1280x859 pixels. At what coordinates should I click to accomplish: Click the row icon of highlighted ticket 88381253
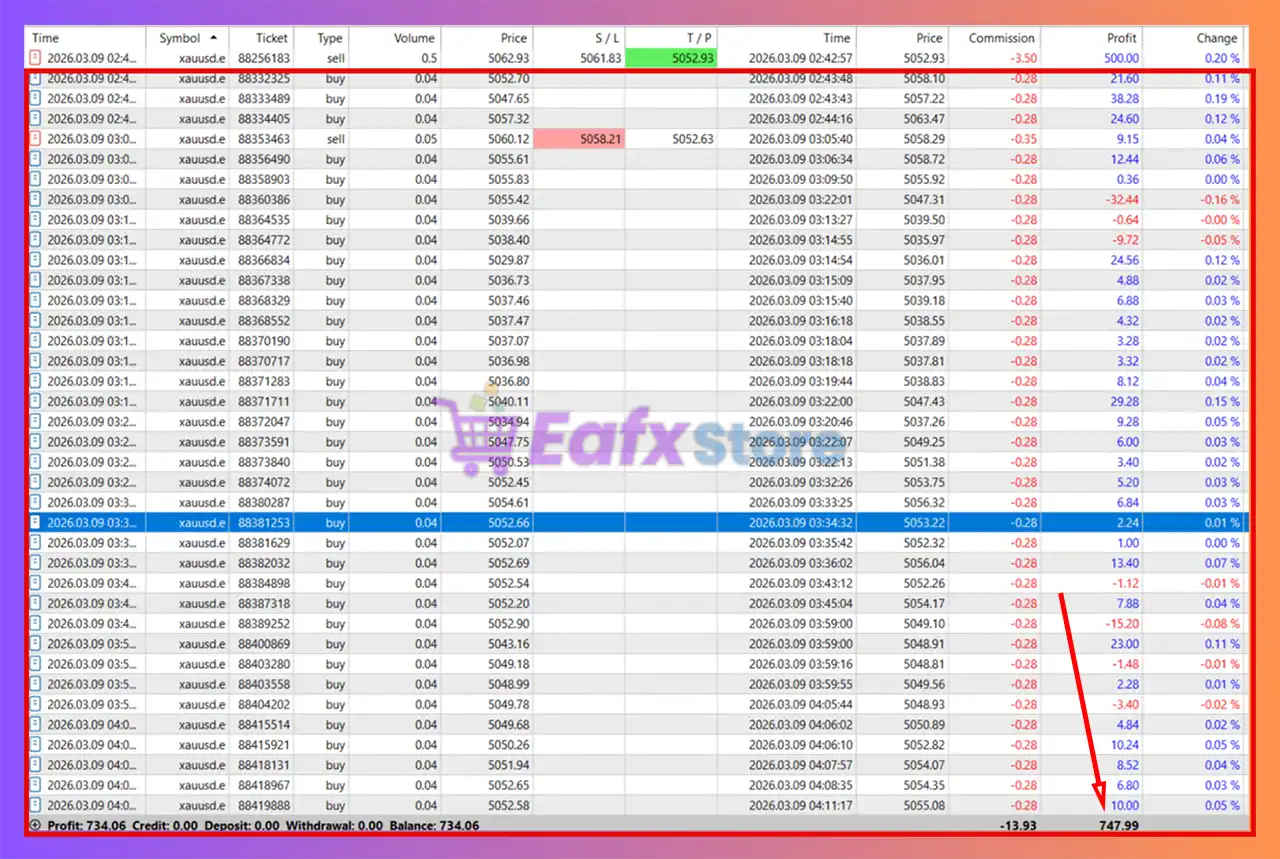click(36, 523)
